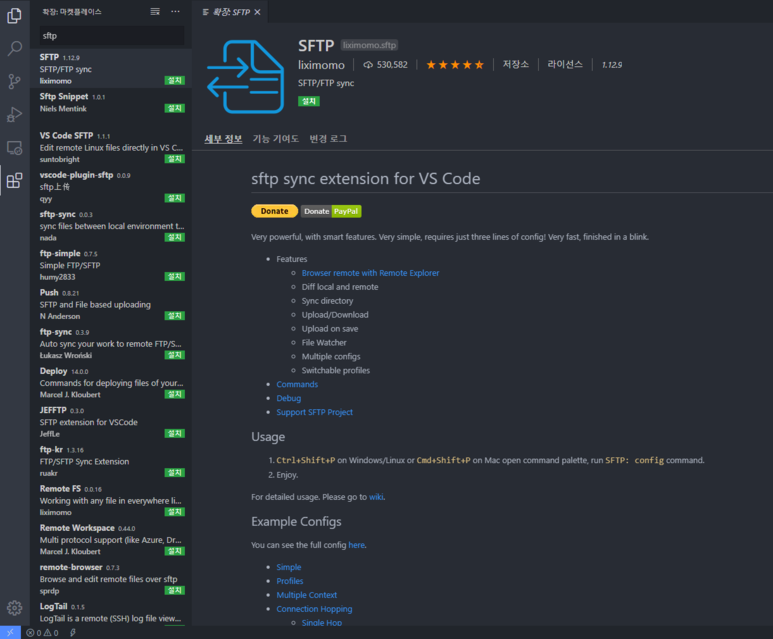
Task: Click the SFTP extension logo image
Action: pos(245,77)
